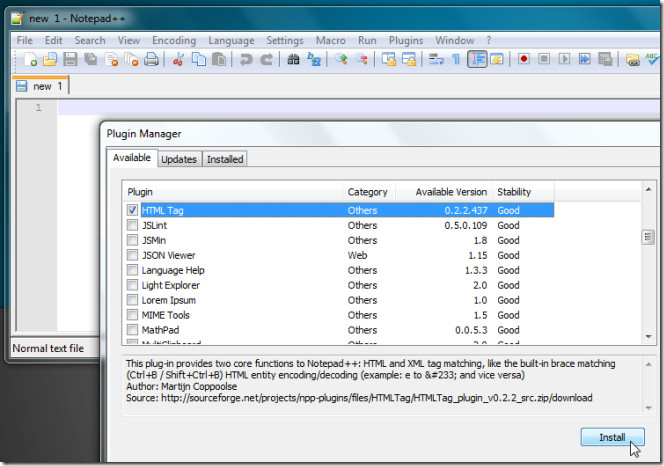This screenshot has height=466, width=664.
Task: Click the Open file folder icon
Action: 50,59
